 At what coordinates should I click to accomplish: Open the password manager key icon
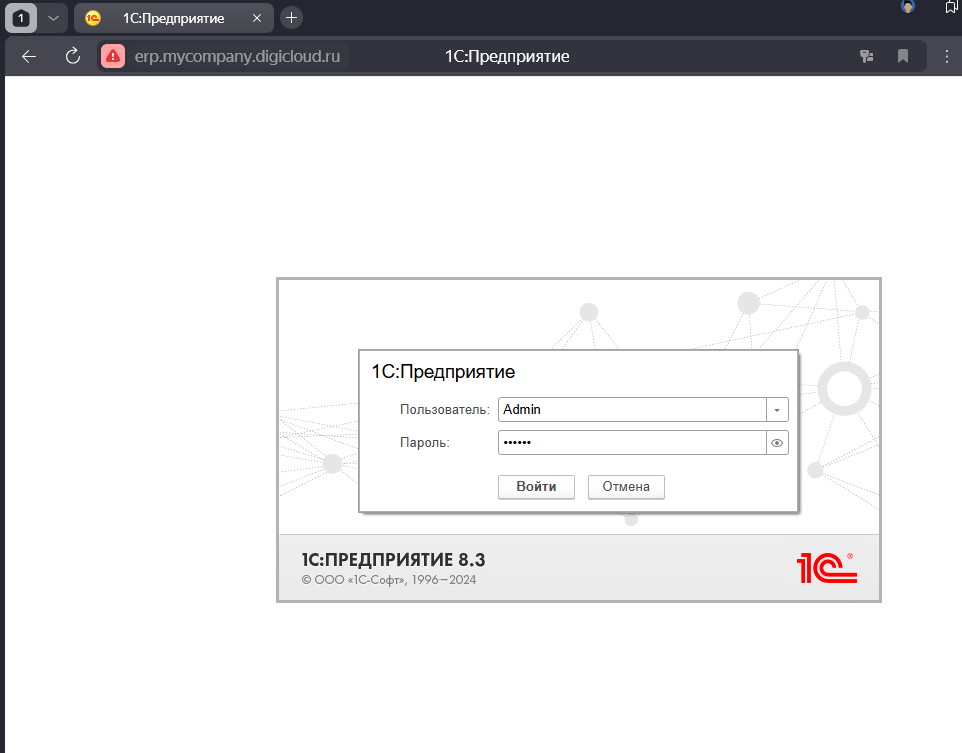point(866,56)
